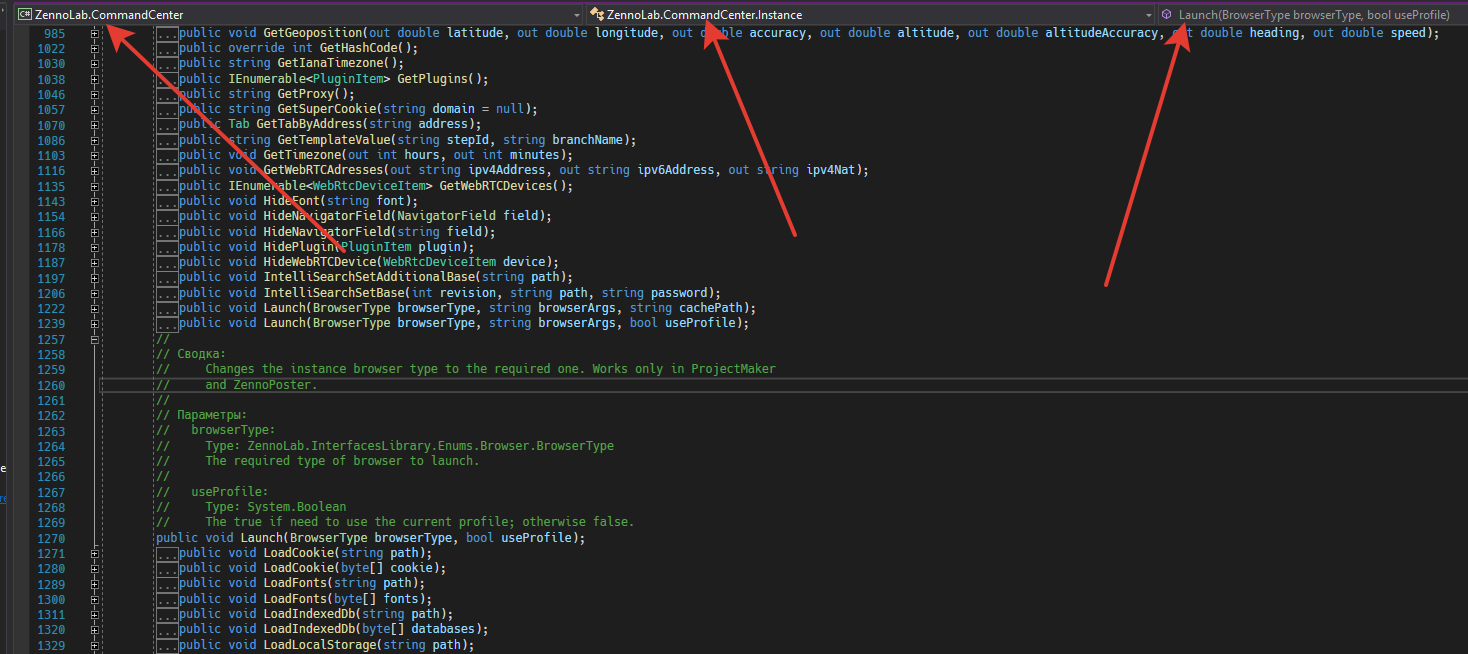Image resolution: width=1468 pixels, height=654 pixels.
Task: Click the 'Параметры:' comment line
Action: pos(212,415)
